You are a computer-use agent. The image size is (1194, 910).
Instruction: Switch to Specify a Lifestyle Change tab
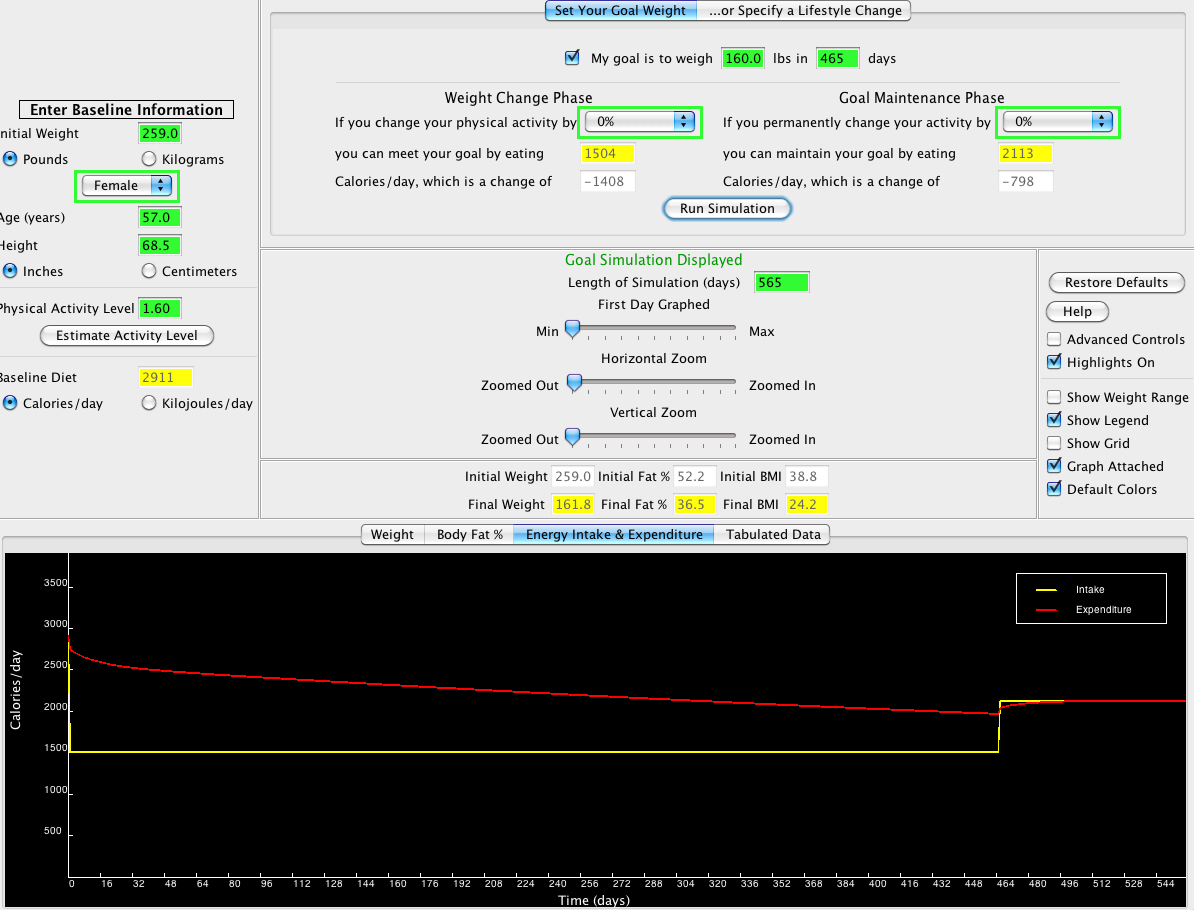point(804,11)
